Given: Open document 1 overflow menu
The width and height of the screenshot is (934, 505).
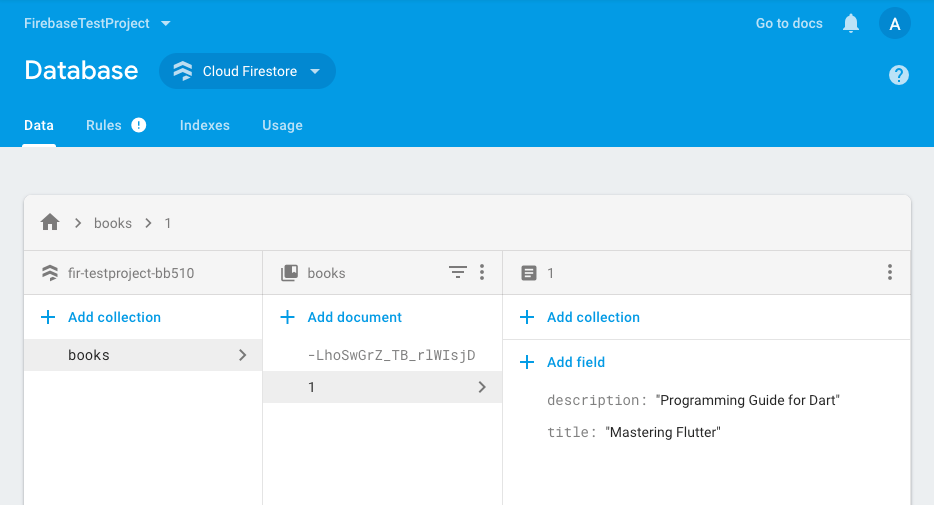Looking at the screenshot, I should (890, 272).
